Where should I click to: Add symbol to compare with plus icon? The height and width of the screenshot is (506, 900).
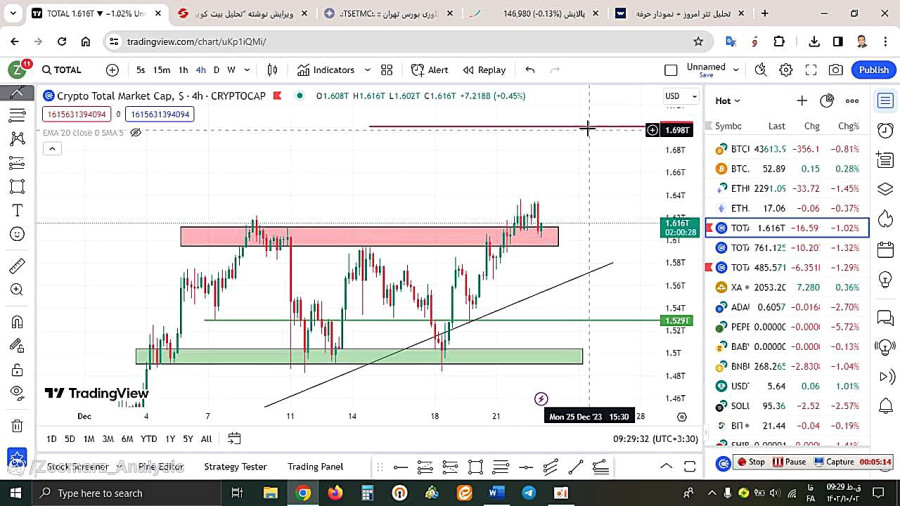(x=112, y=70)
